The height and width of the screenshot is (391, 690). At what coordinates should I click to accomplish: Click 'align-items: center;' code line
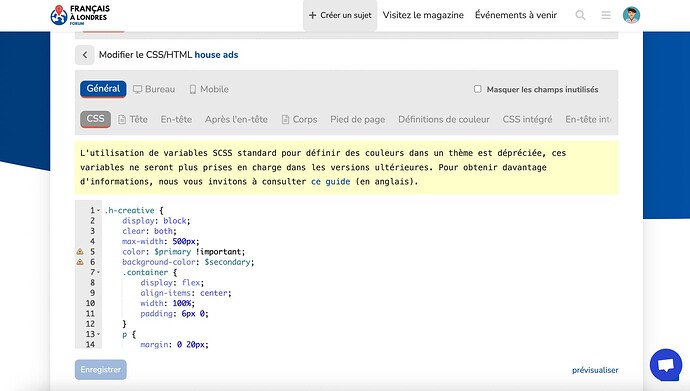[x=186, y=293]
